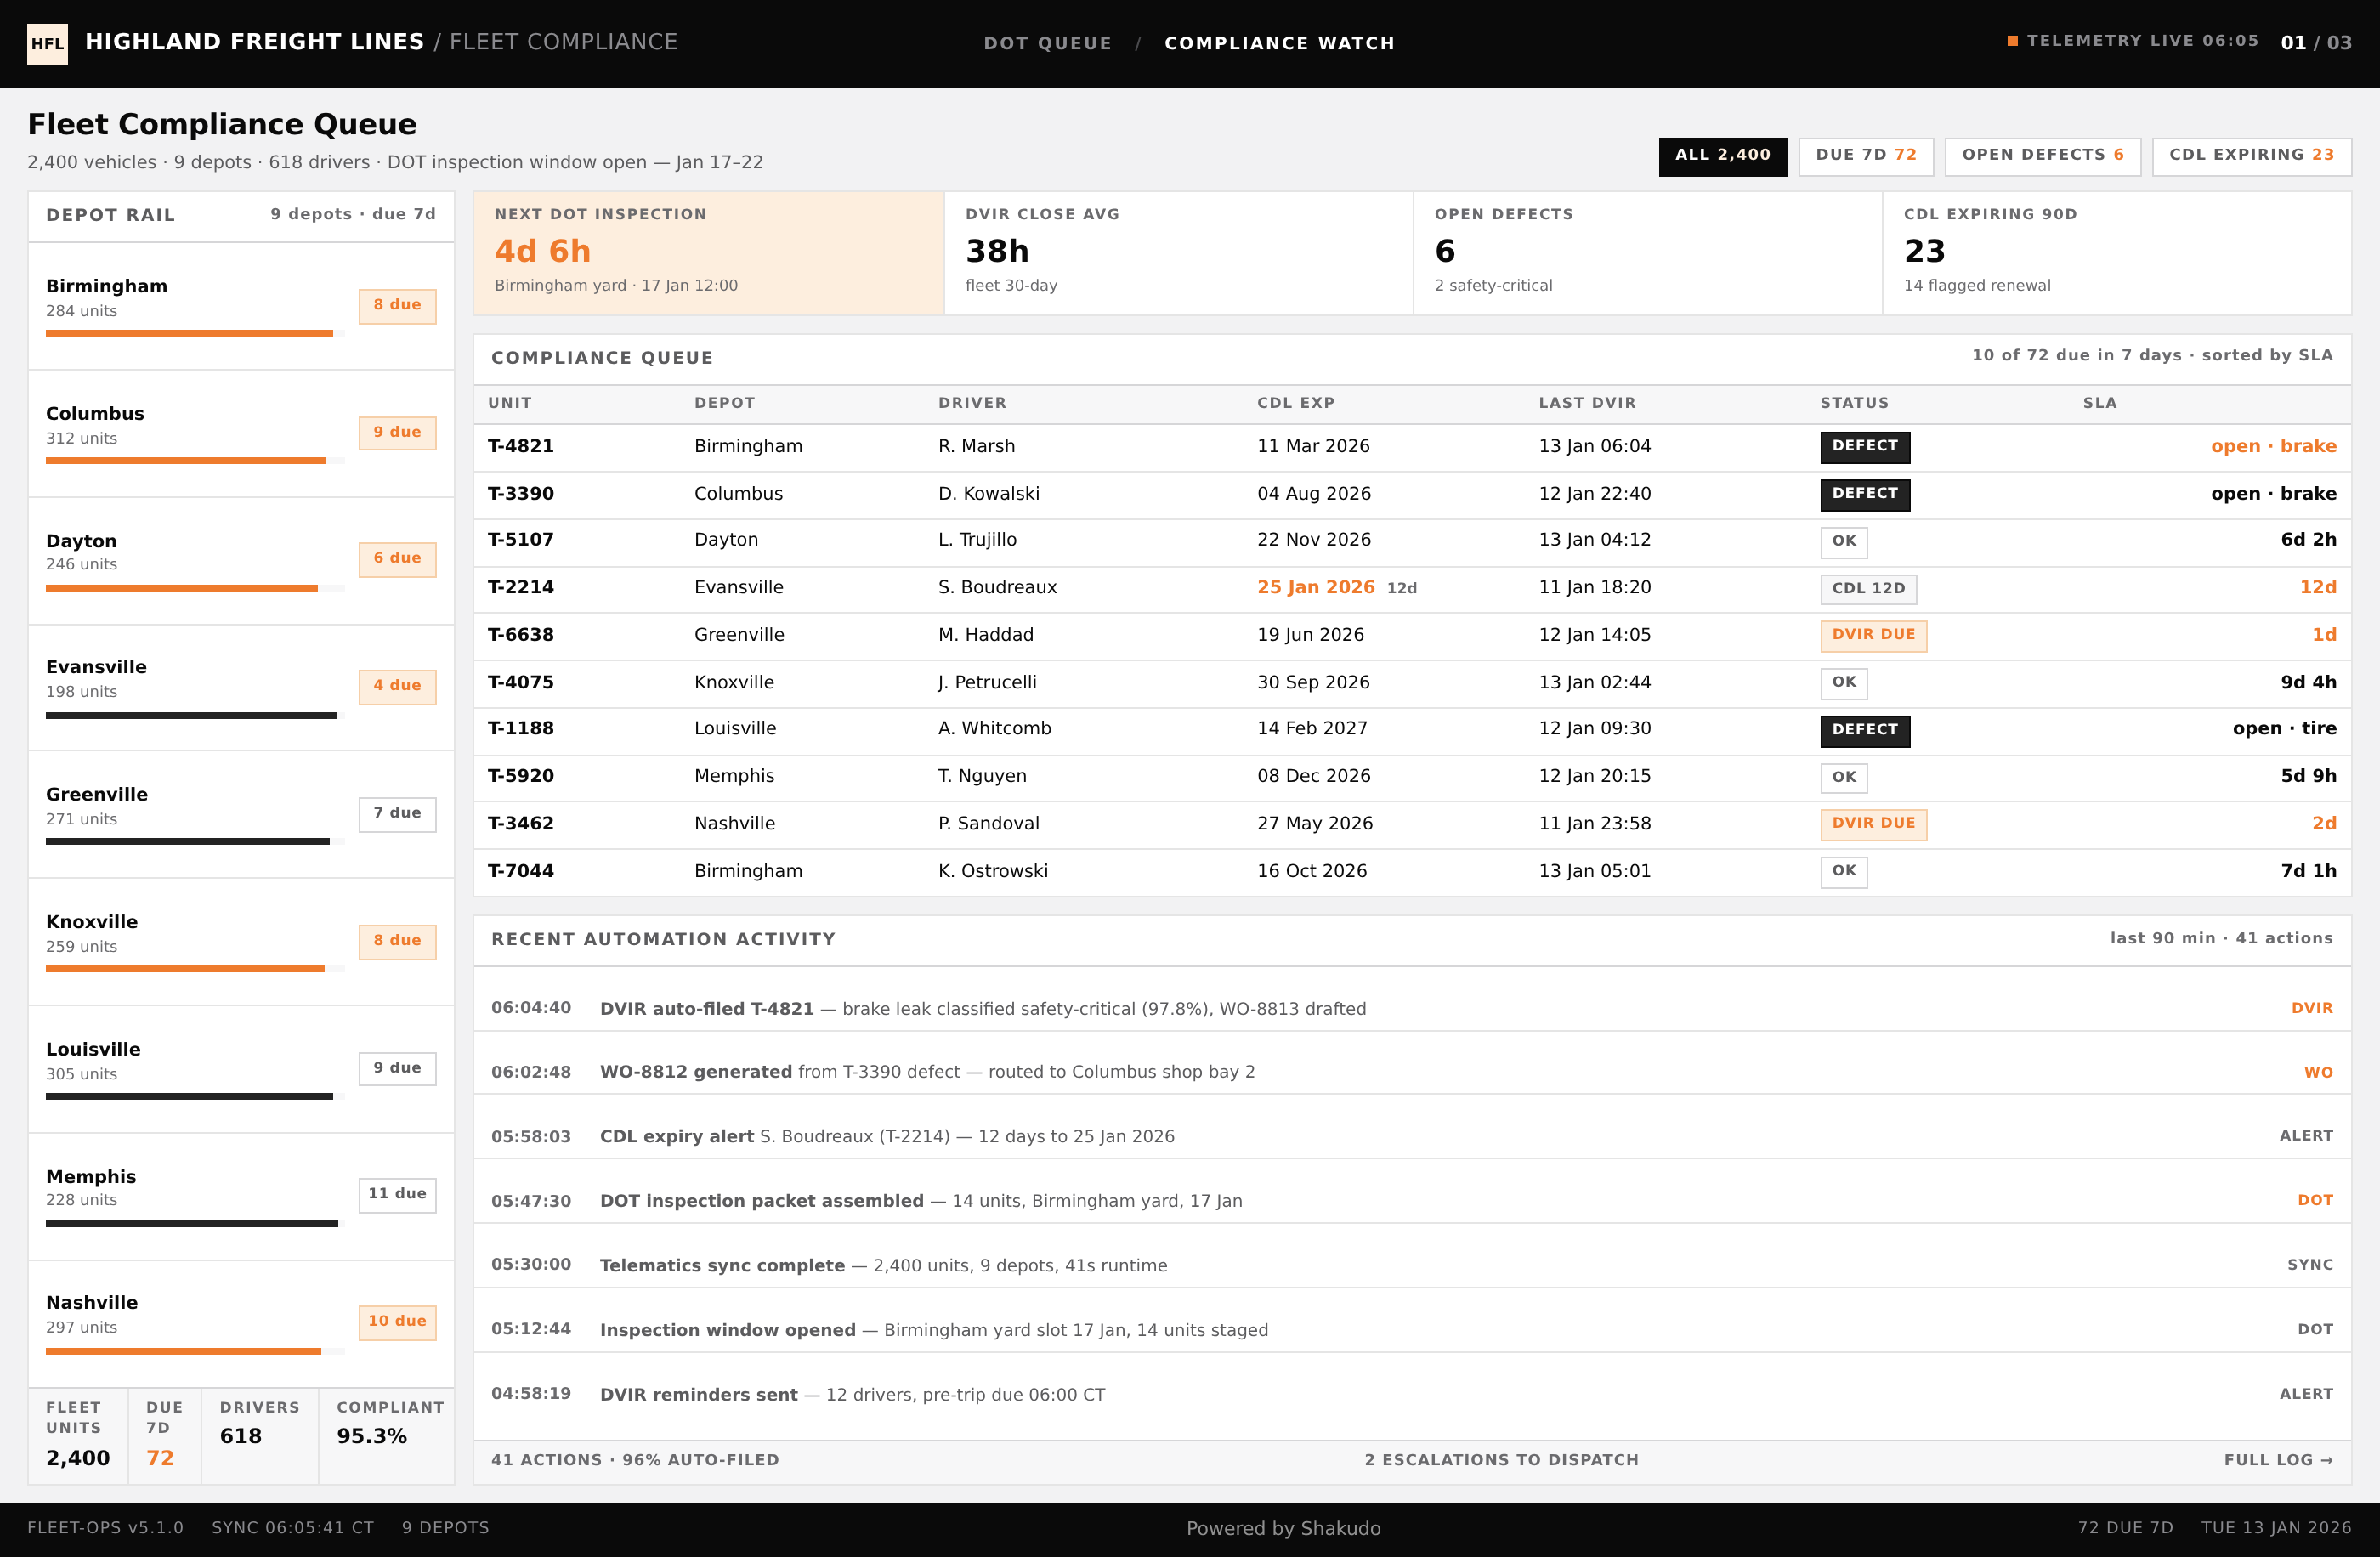The image size is (2380, 1557).
Task: Toggle the DUE 7D 72 filter
Action: pyautogui.click(x=1866, y=155)
